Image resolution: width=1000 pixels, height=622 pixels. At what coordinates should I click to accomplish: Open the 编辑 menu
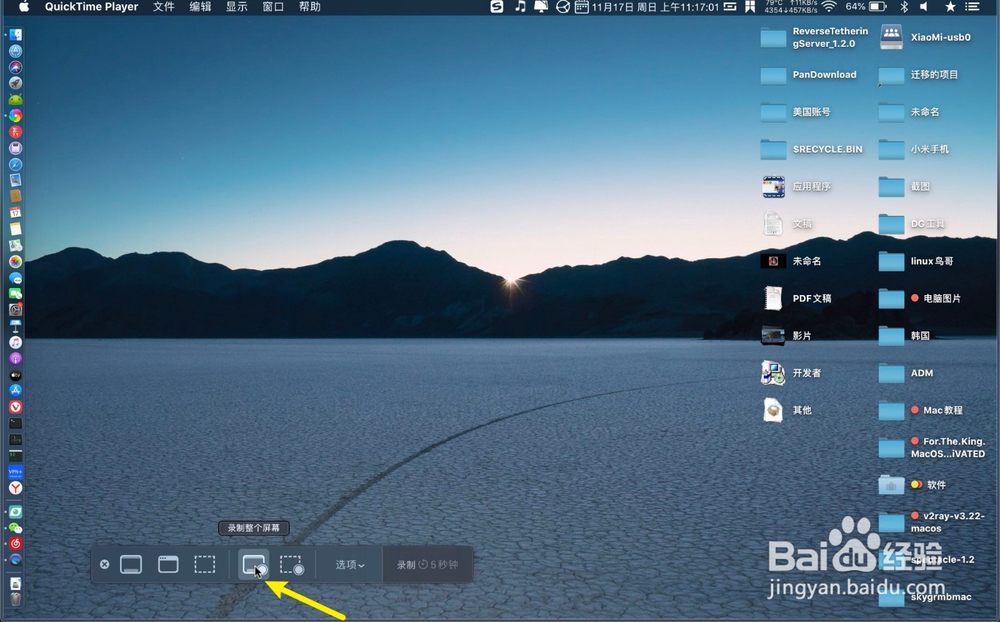tap(200, 6)
